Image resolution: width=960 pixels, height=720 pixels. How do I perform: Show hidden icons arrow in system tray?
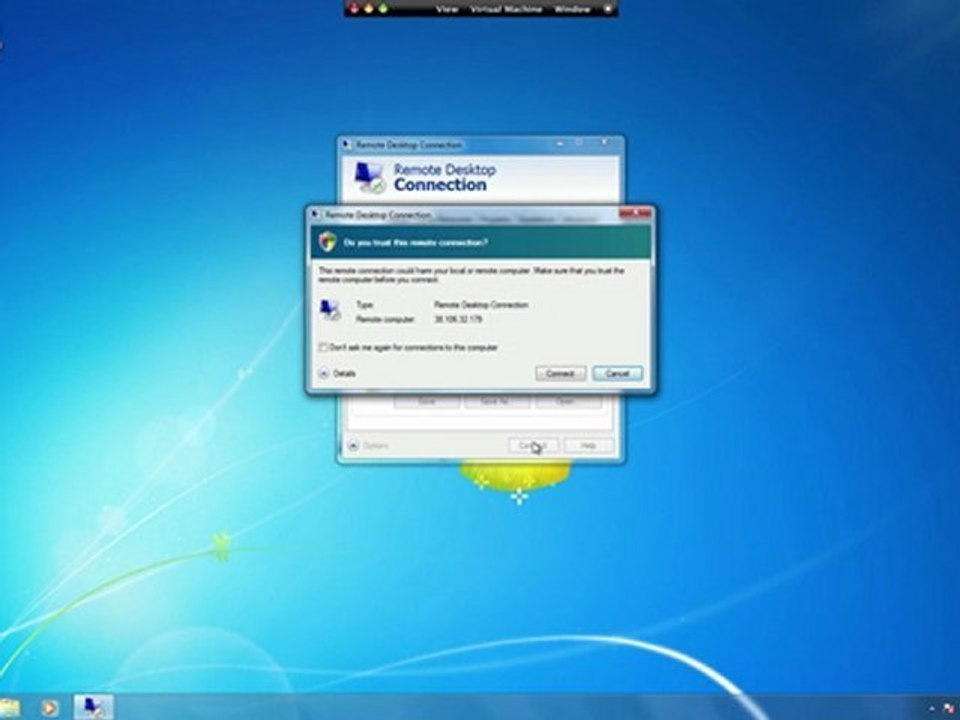click(931, 708)
